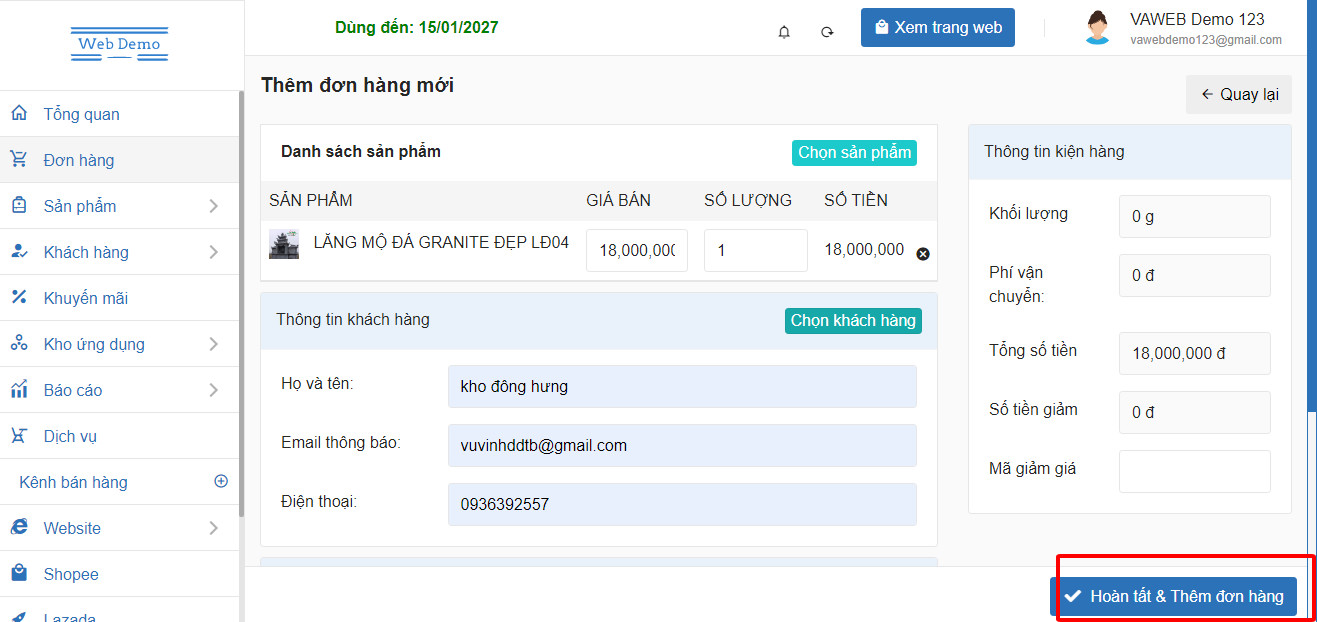This screenshot has height=622, width=1317.
Task: Expand the Website submenu chevron
Action: [x=213, y=528]
